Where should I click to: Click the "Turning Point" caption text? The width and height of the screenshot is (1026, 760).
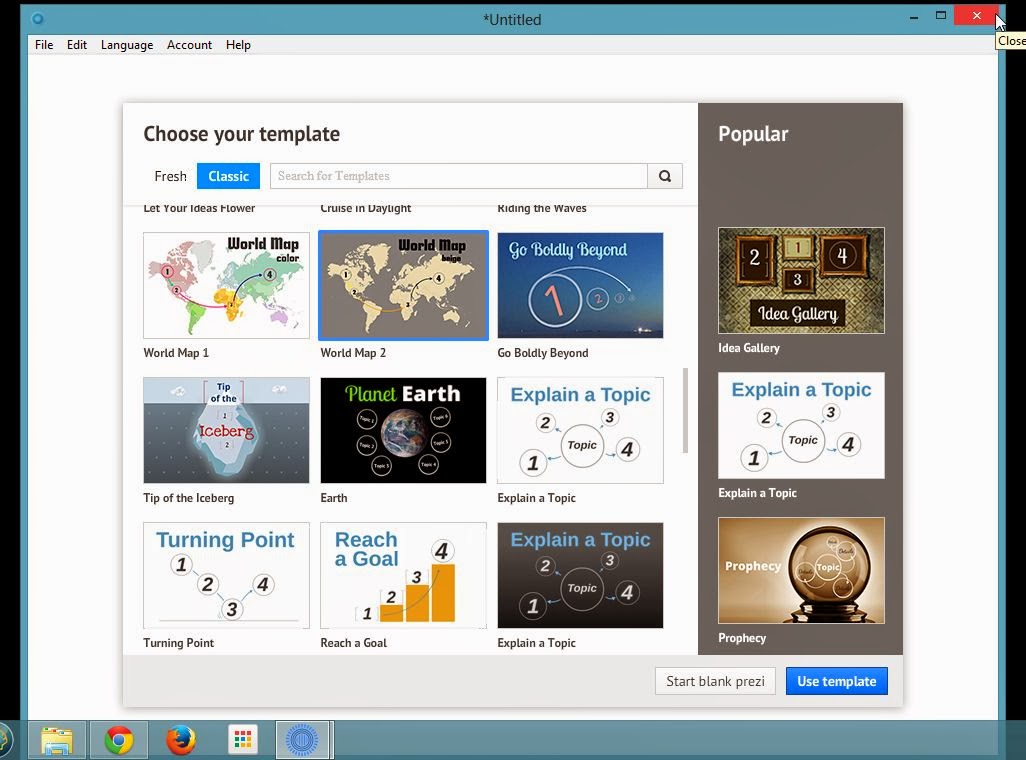tap(179, 643)
